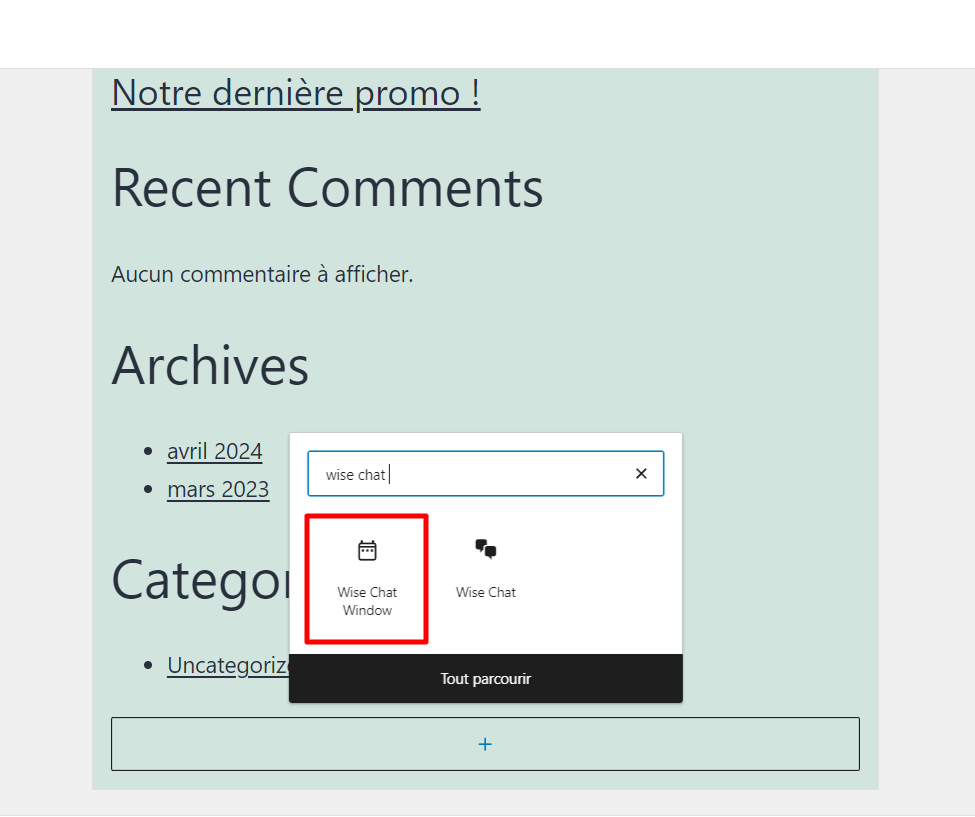Image resolution: width=975 pixels, height=817 pixels.
Task: Open the block inserter with the plus icon
Action: point(485,744)
